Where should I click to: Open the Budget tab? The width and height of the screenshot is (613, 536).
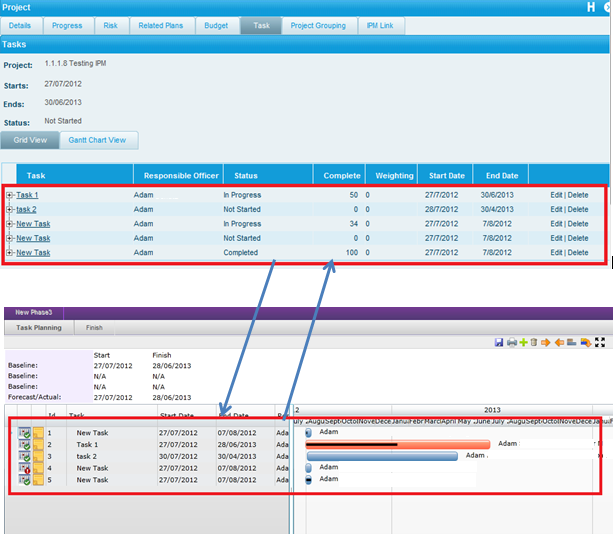click(216, 26)
